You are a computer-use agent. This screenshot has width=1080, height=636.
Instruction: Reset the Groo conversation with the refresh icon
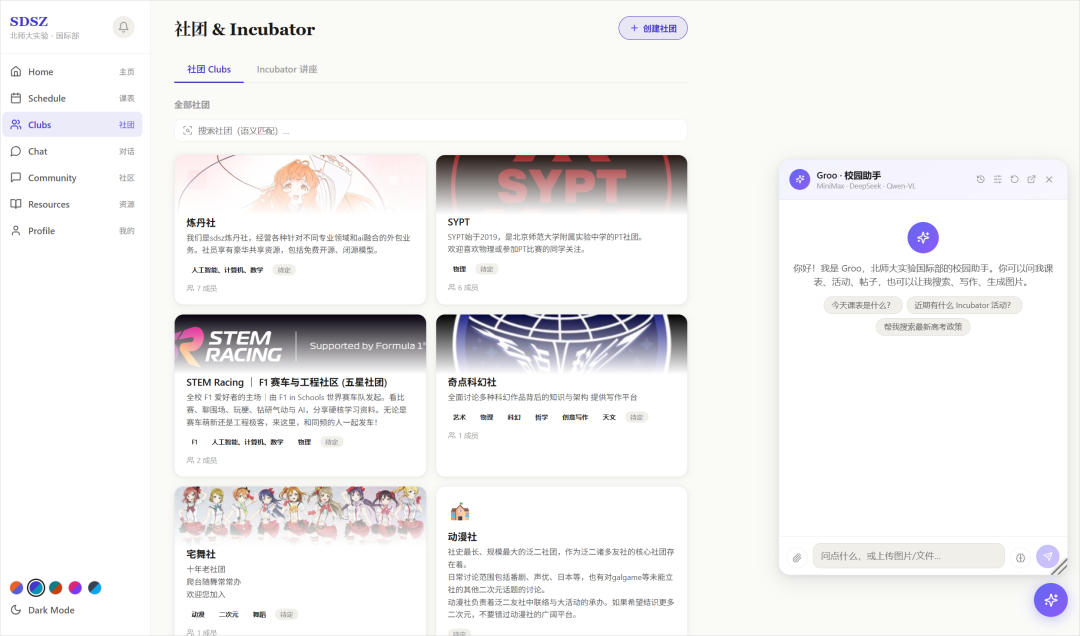[1015, 179]
